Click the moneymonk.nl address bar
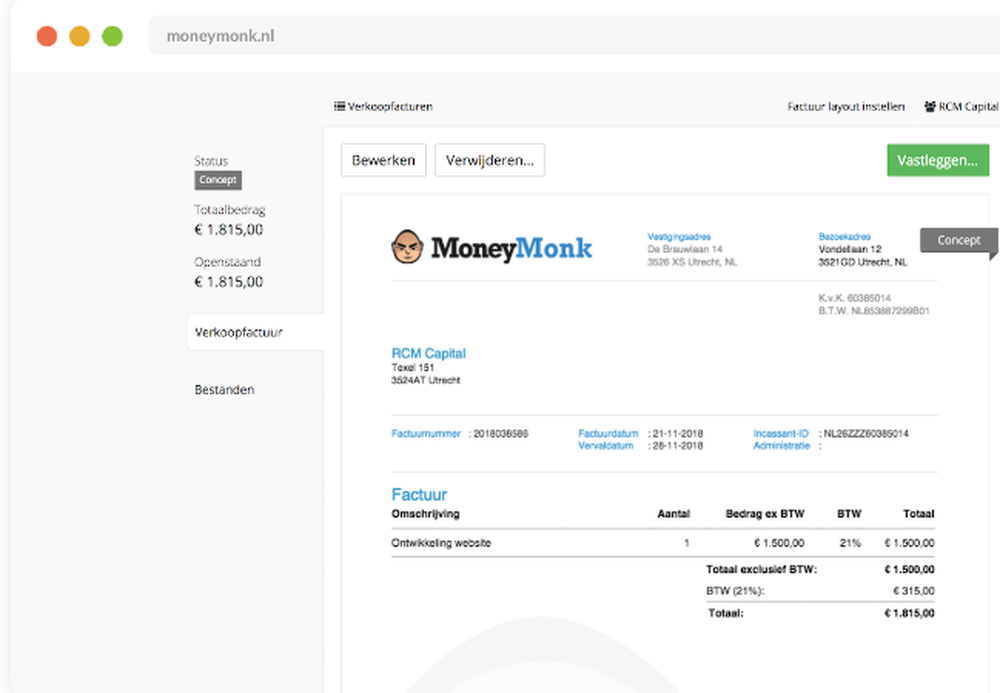This screenshot has height=693, width=1000. (574, 36)
